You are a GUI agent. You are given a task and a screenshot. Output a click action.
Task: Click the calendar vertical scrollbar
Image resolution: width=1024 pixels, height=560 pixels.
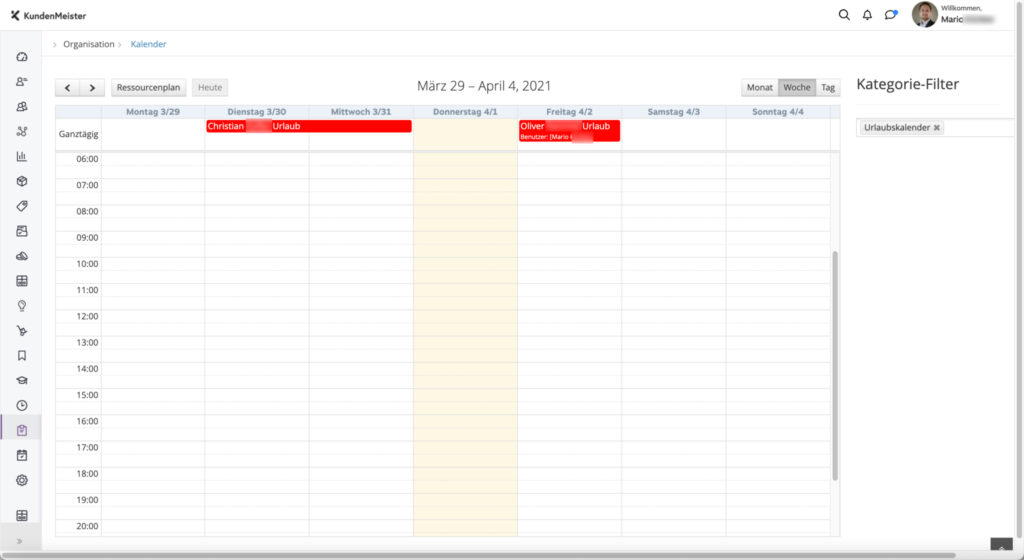[x=835, y=366]
